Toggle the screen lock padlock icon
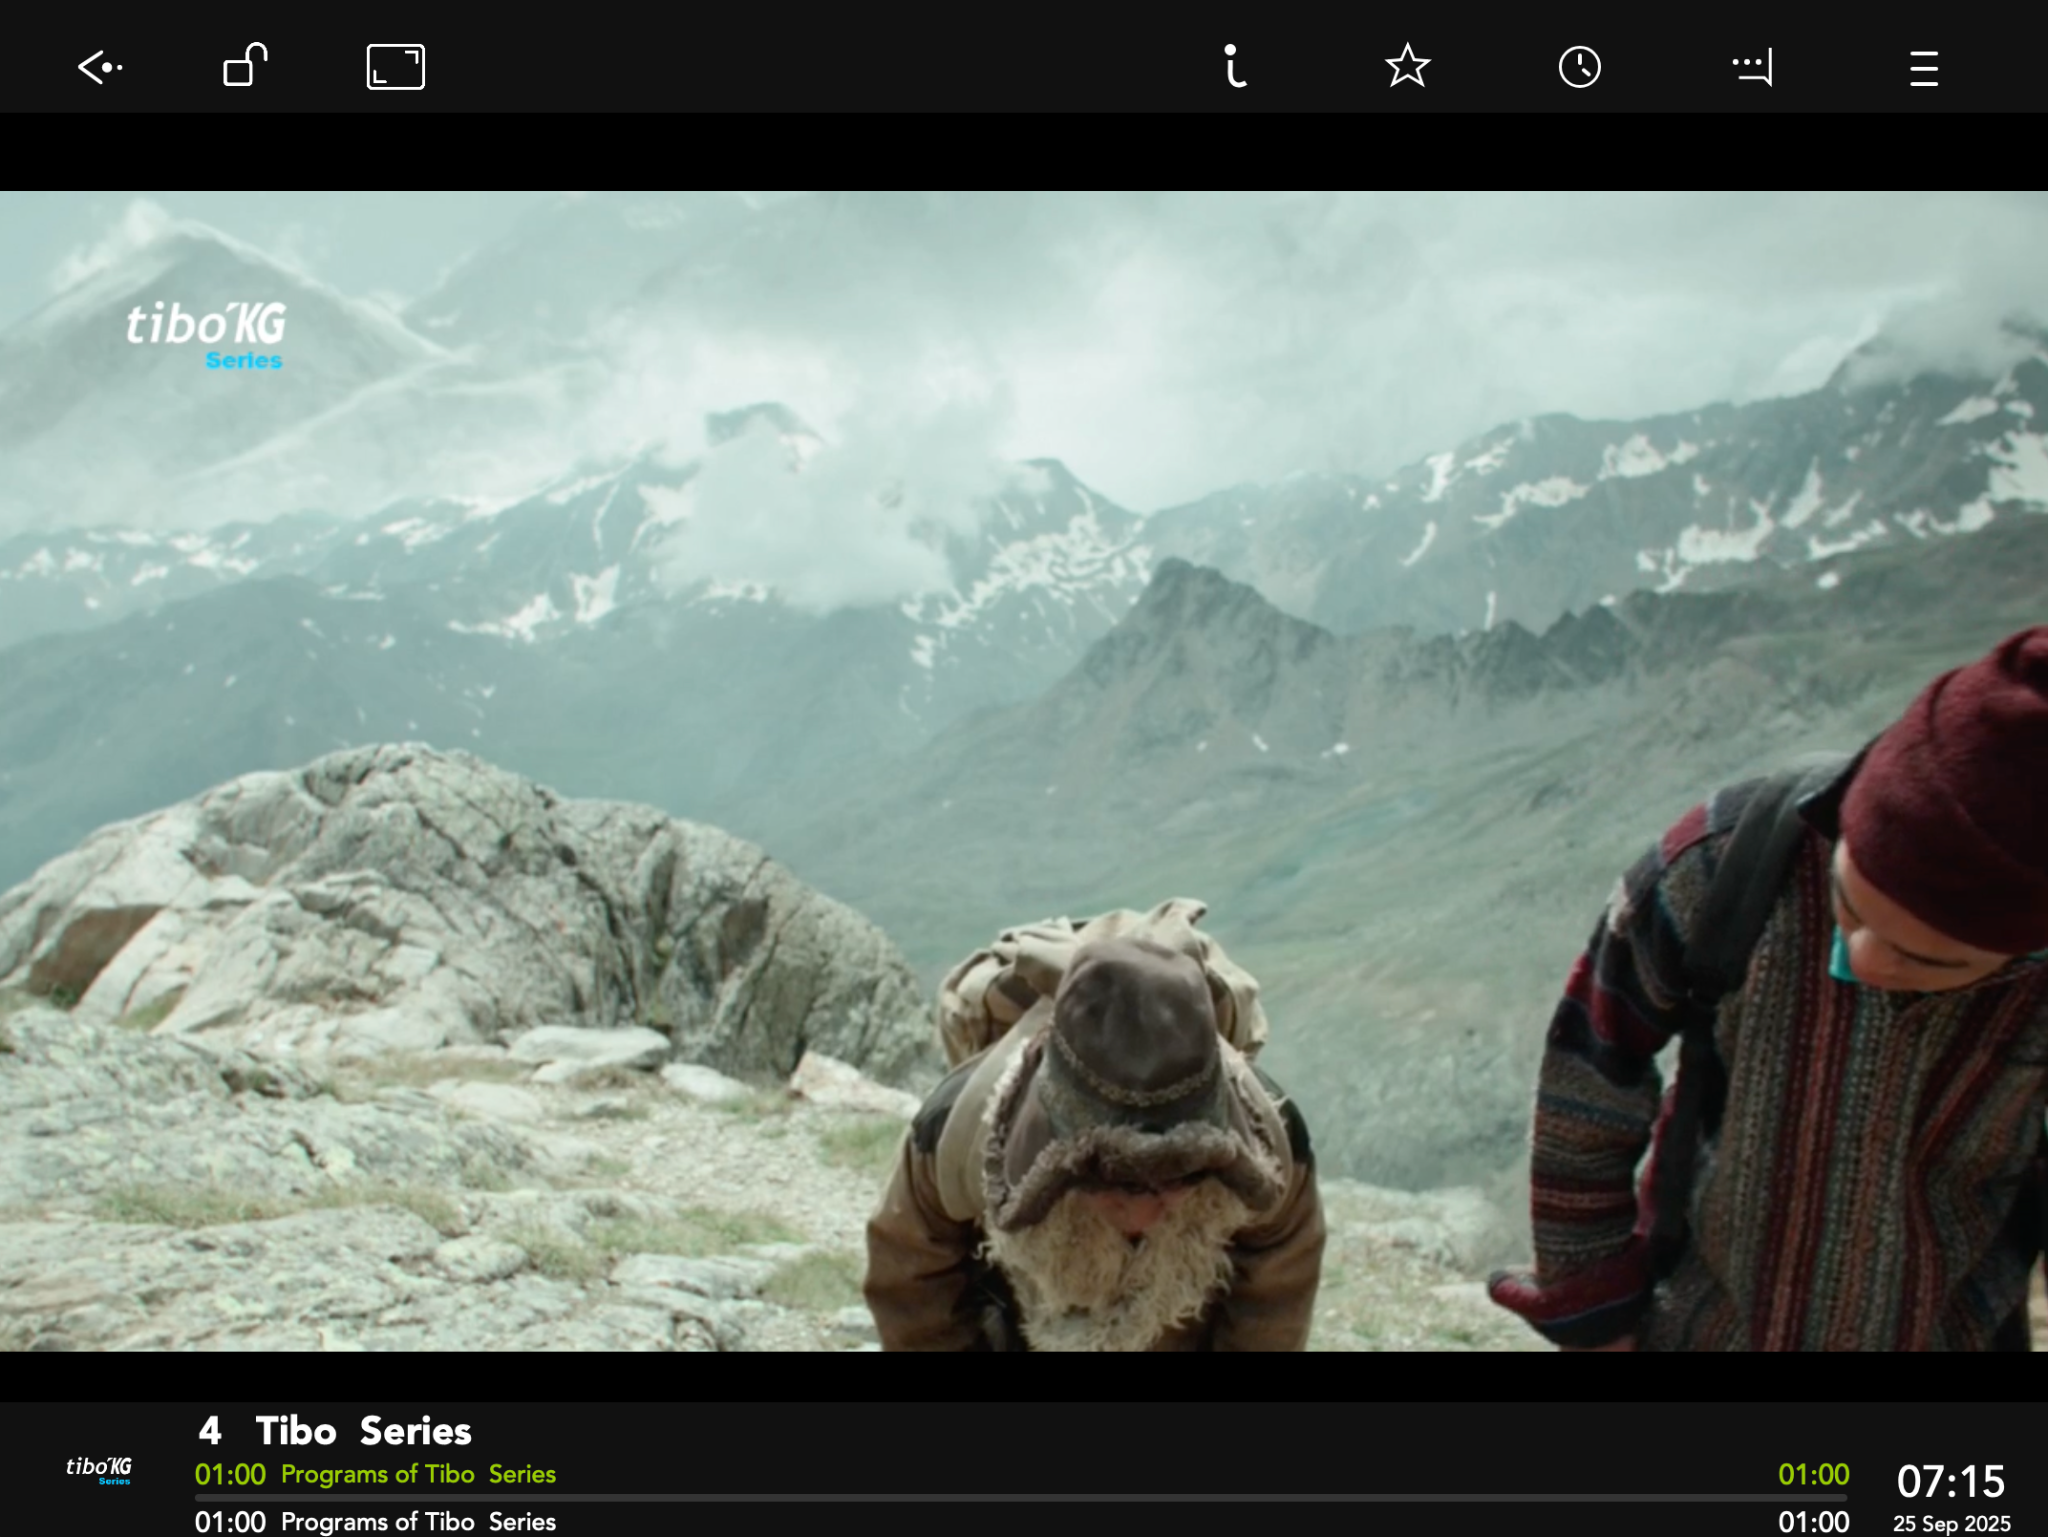The width and height of the screenshot is (2048, 1537). point(245,66)
